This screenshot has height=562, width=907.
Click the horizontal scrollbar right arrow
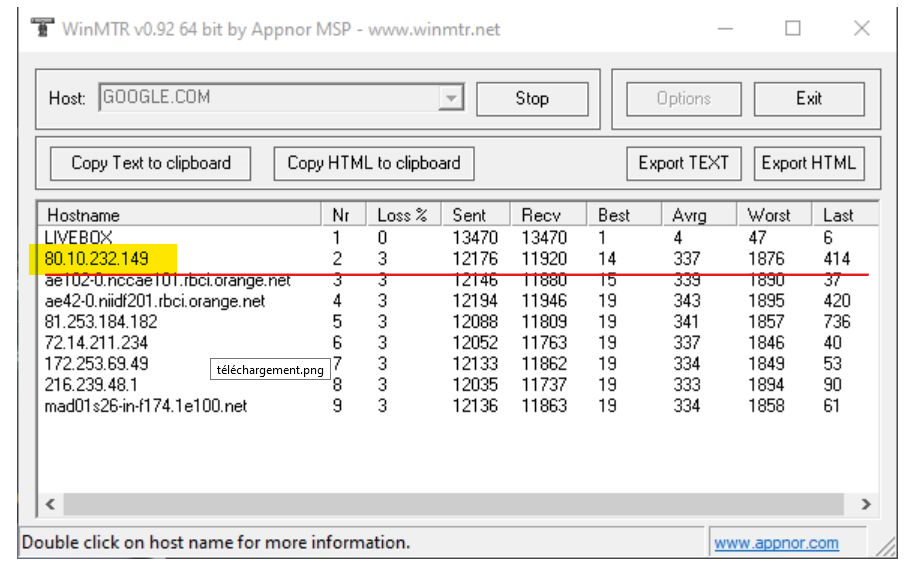tap(866, 505)
